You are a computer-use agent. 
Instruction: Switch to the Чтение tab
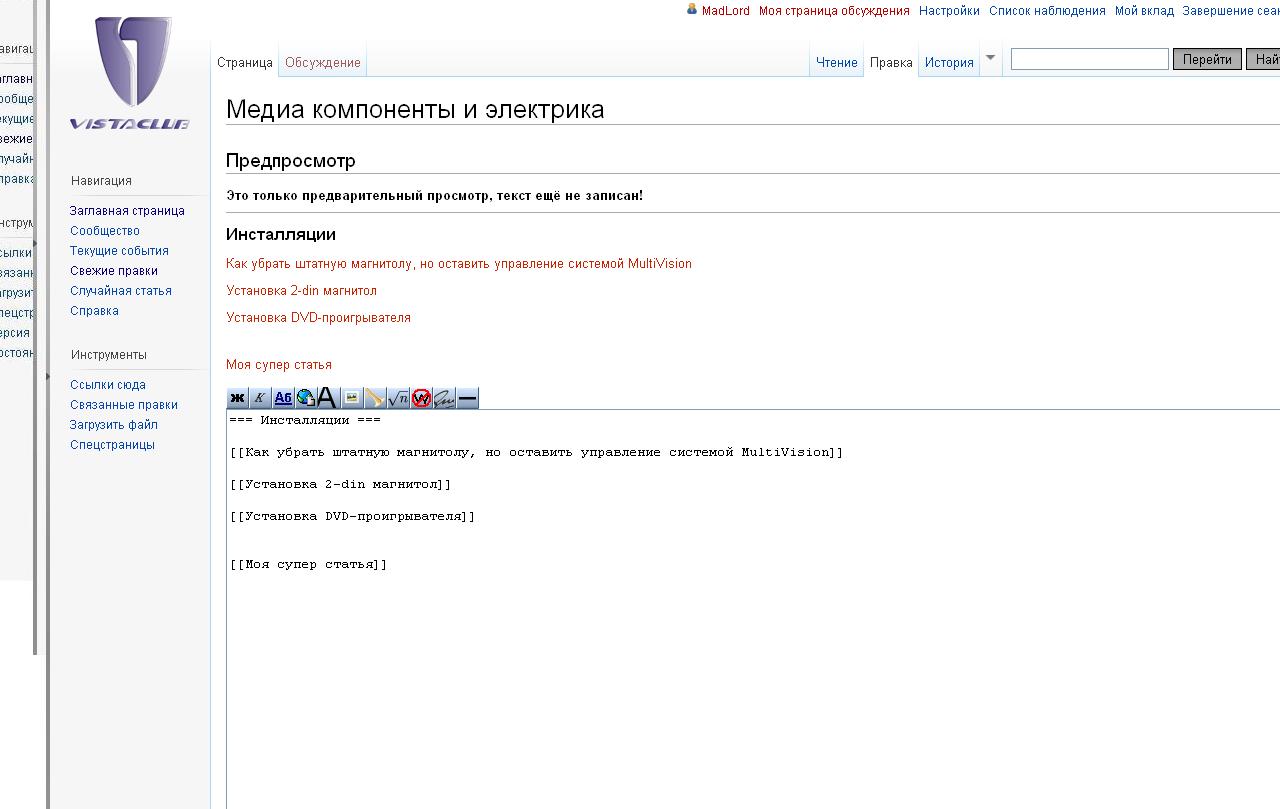[836, 62]
